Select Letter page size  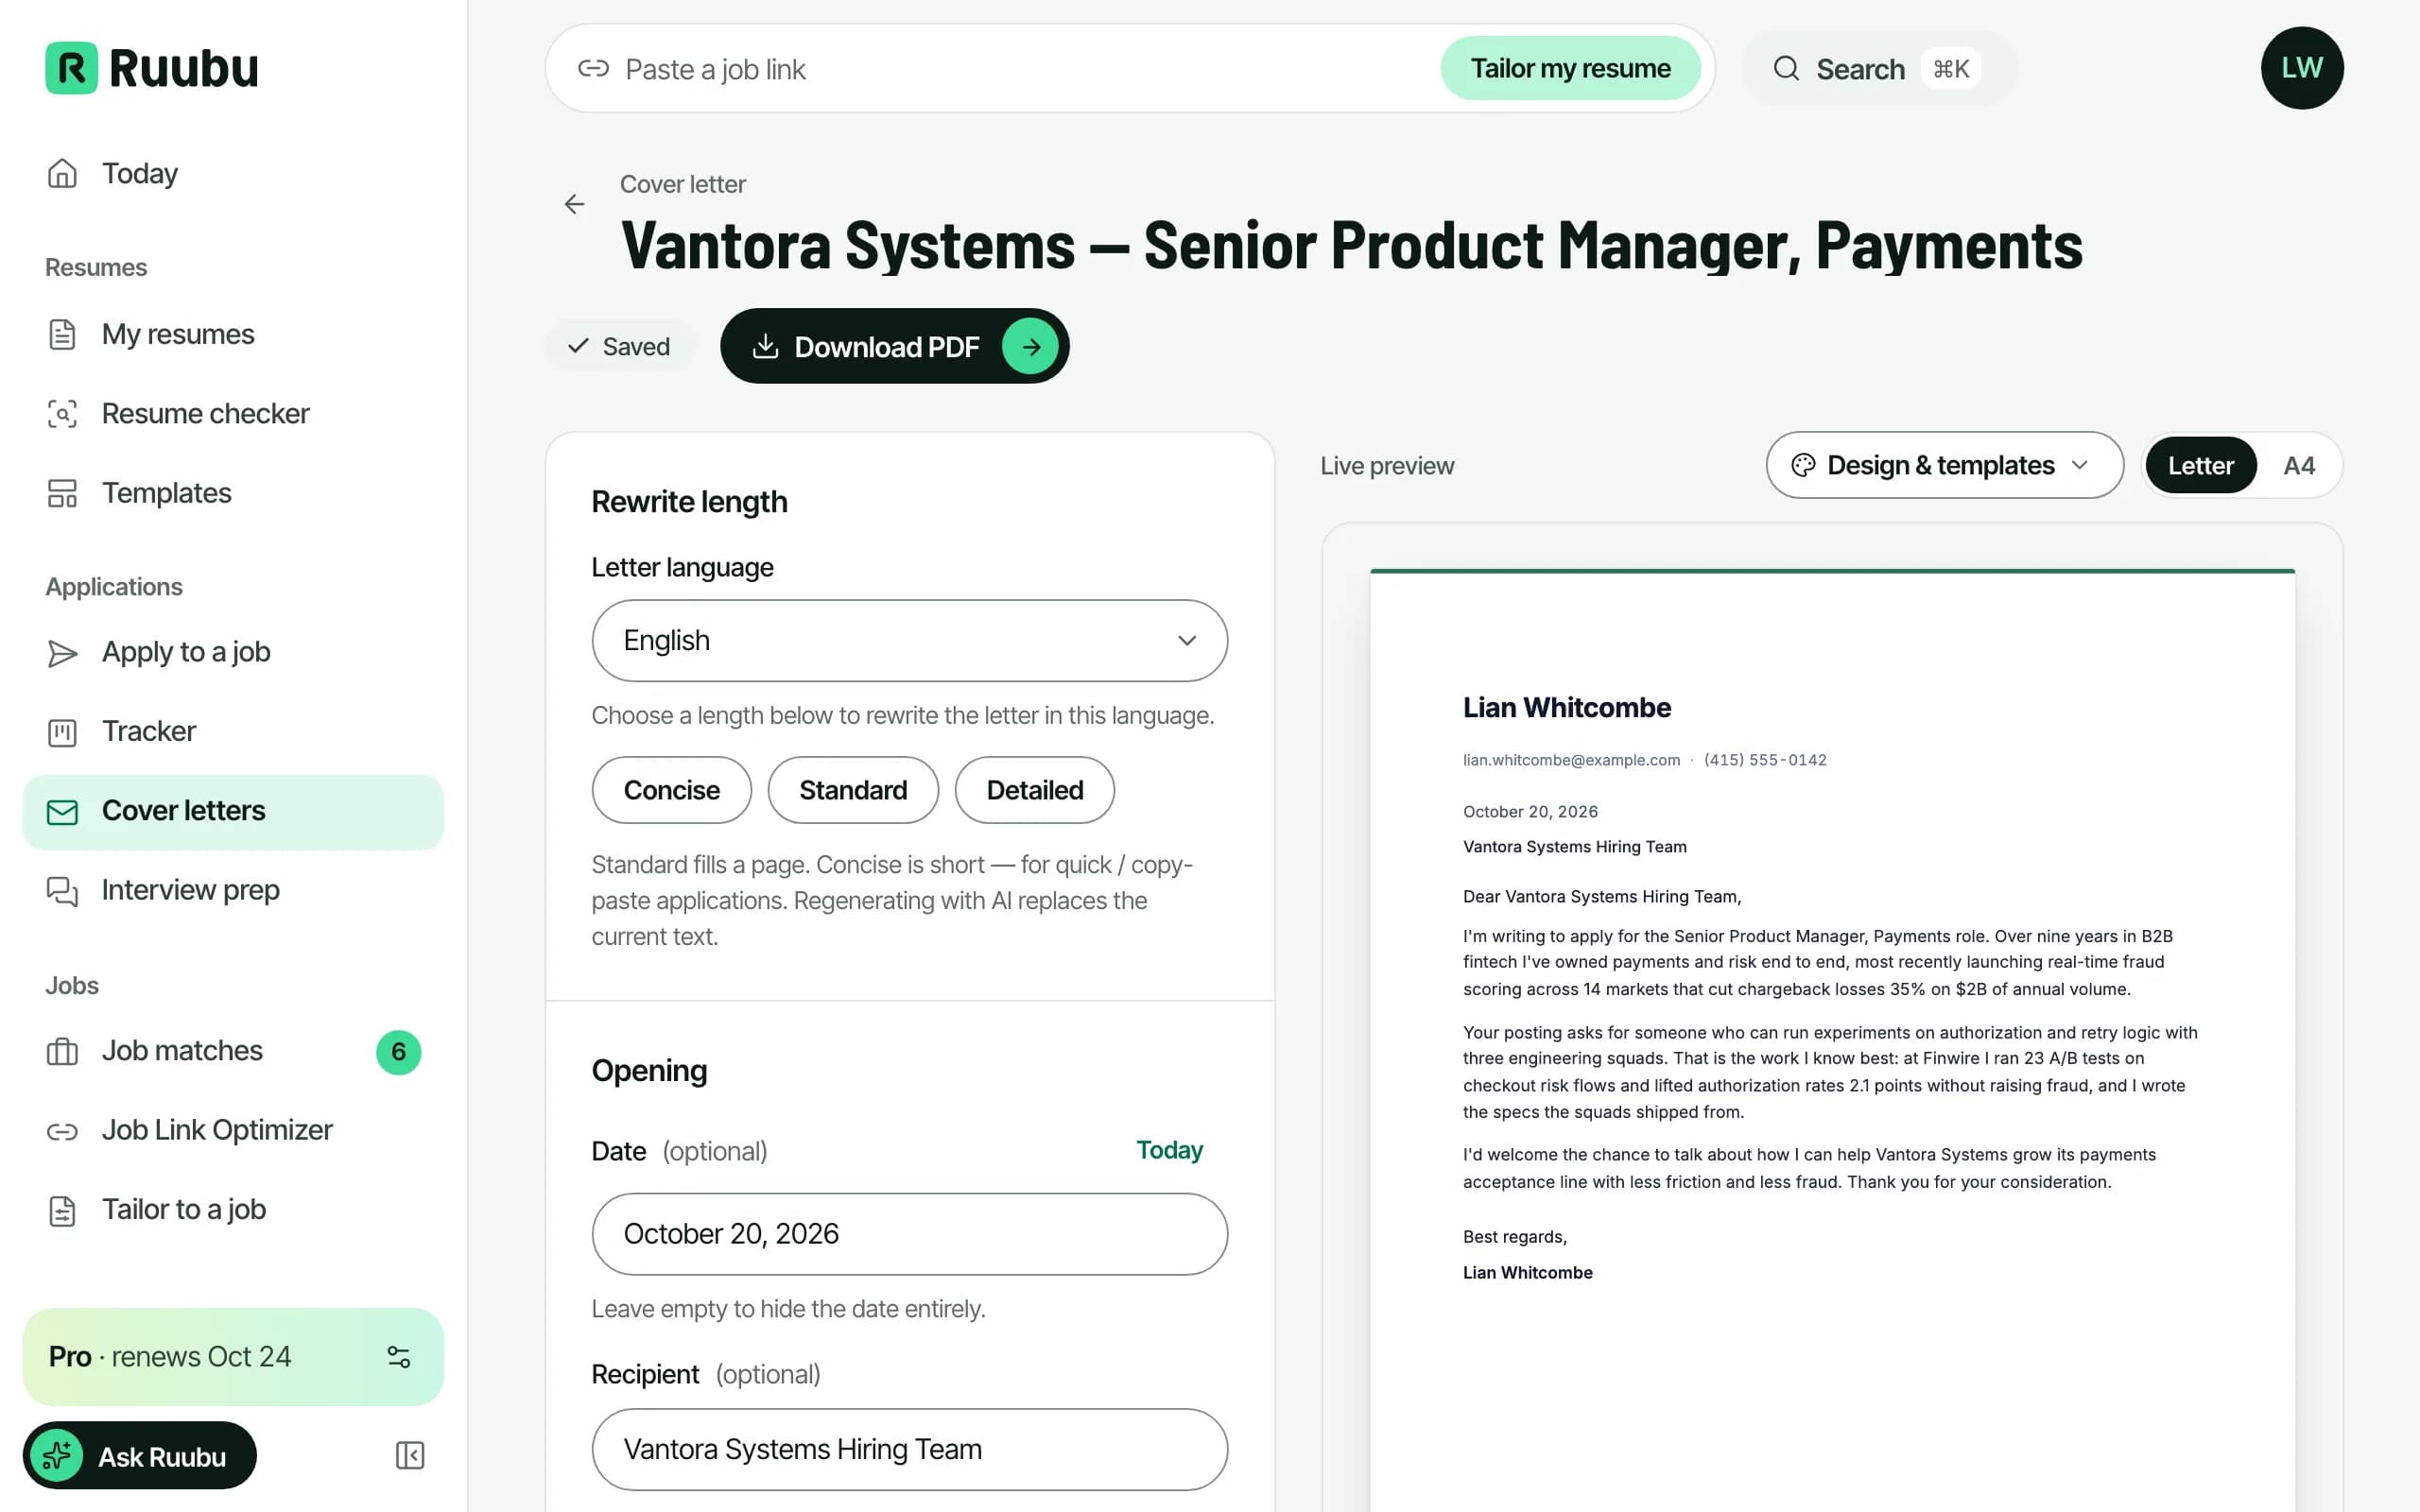(2200, 465)
